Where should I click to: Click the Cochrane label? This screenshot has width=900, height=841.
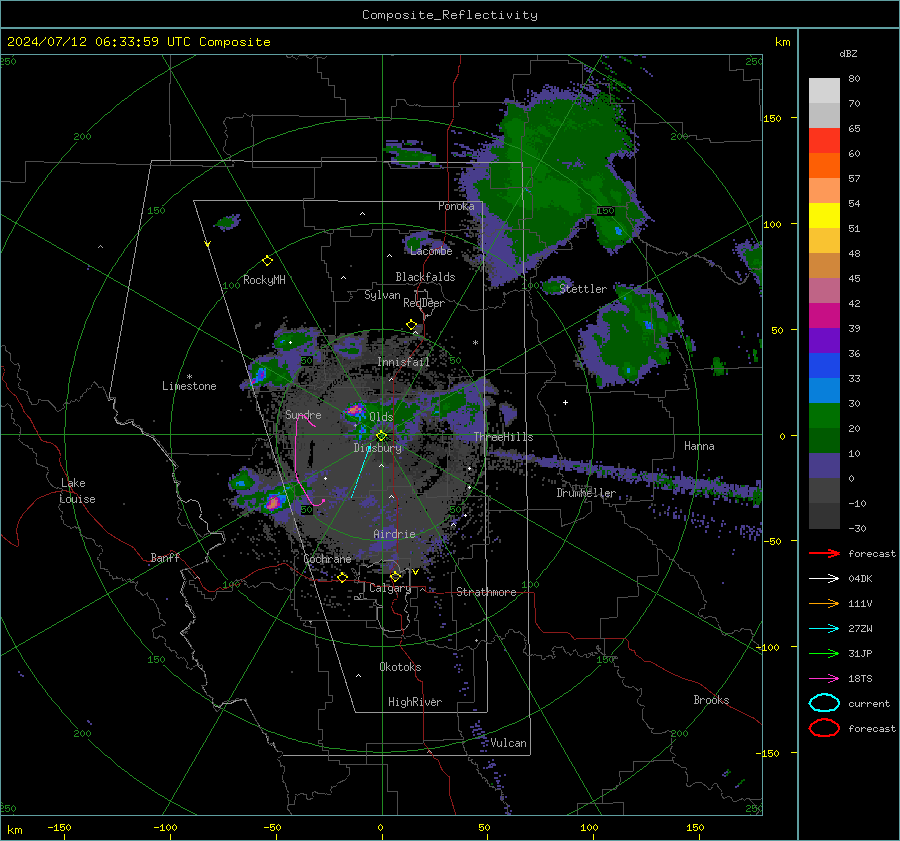(327, 559)
